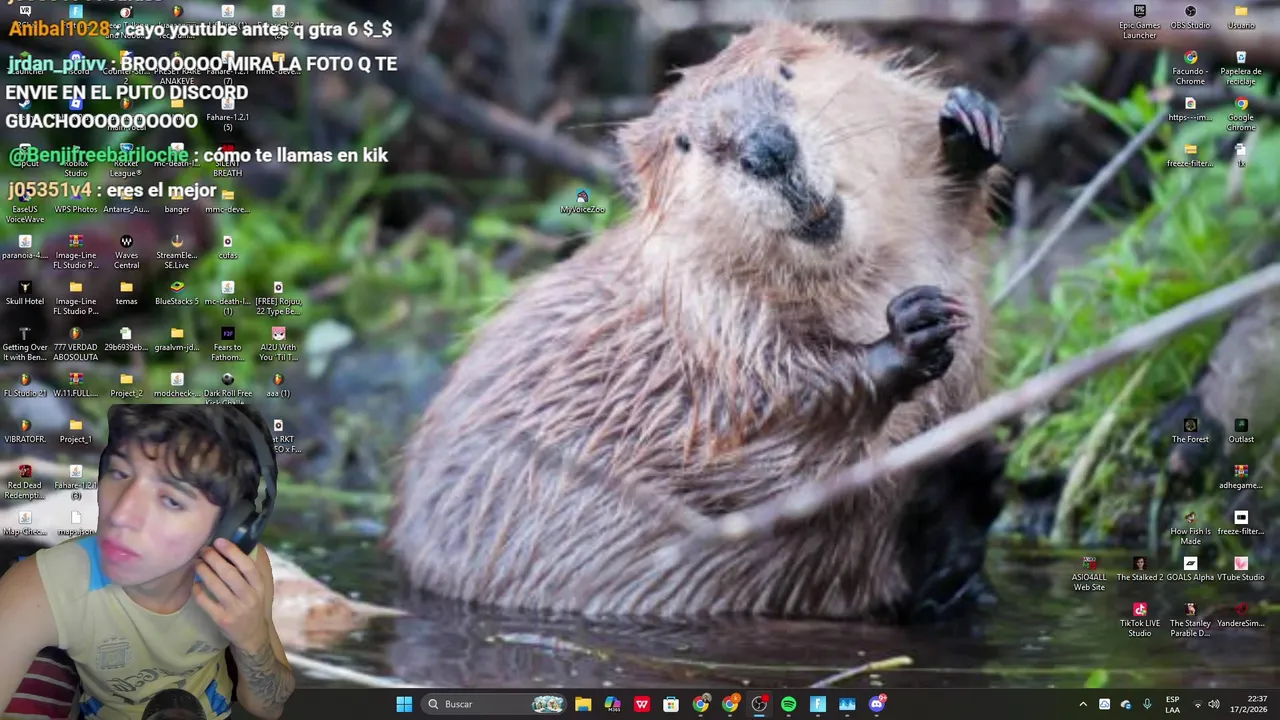Select the YandereSimulator desktop icon
This screenshot has height=720, width=1280.
point(1241,614)
